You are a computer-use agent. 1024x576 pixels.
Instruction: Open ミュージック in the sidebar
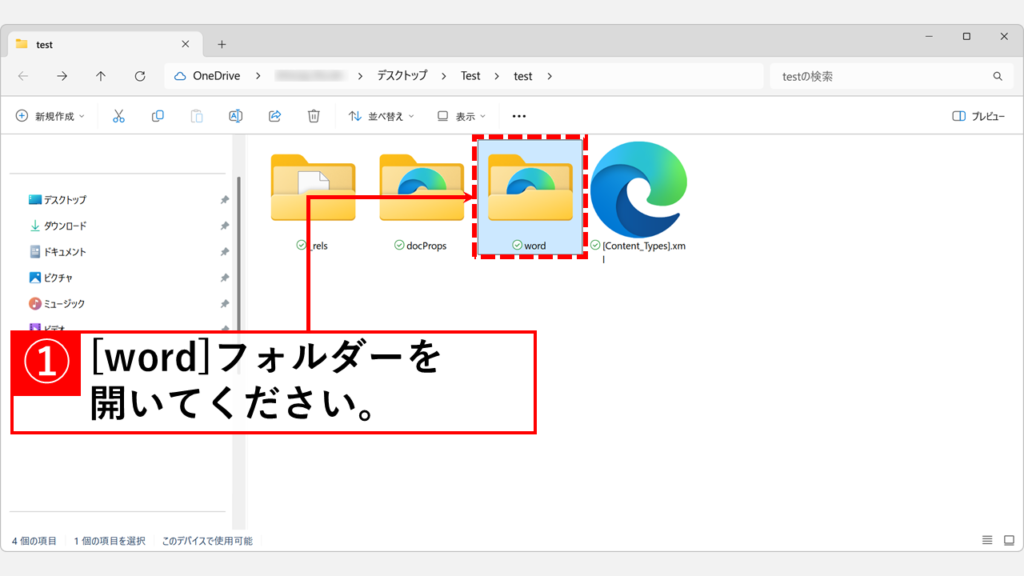[57, 304]
